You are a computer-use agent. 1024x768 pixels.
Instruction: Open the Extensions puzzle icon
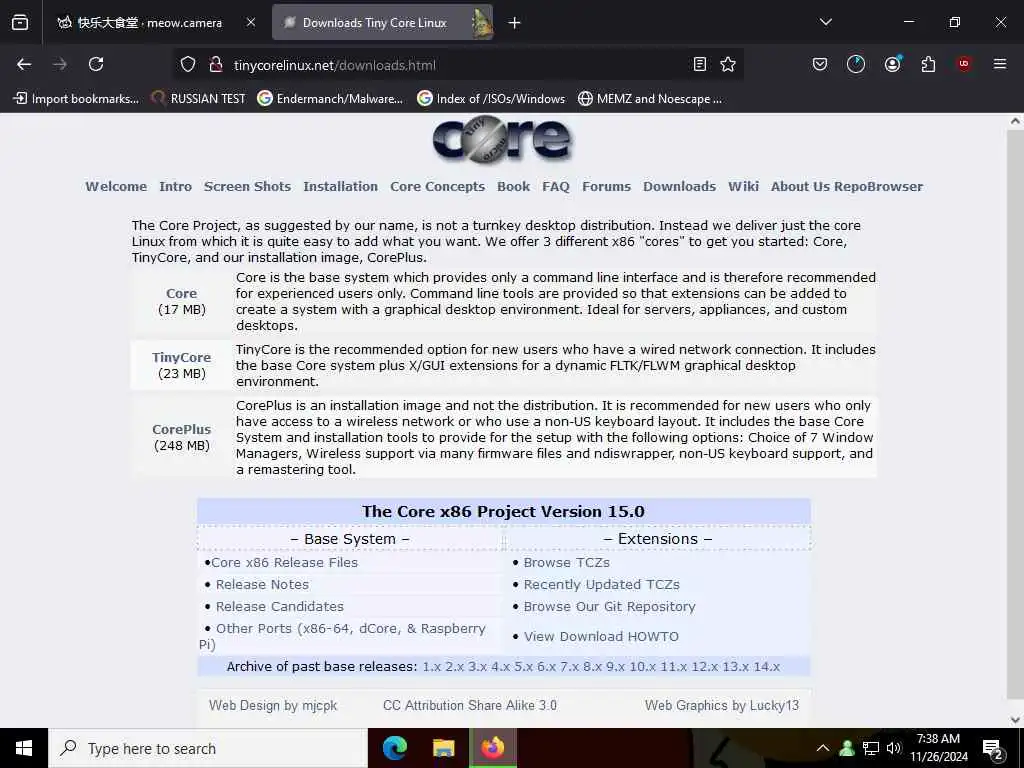pos(928,64)
